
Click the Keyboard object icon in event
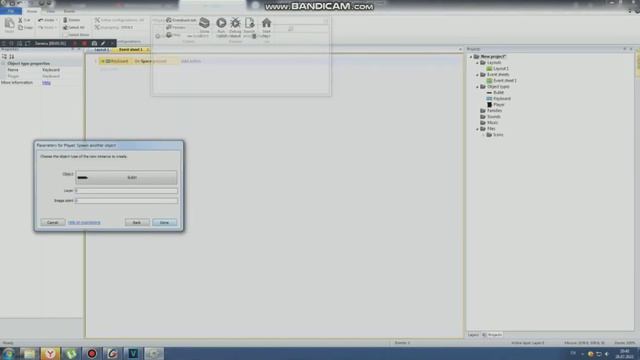click(x=108, y=61)
